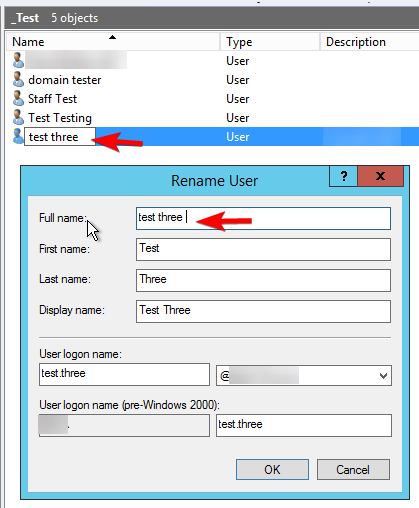Viewport: 419px width, 508px height.
Task: Click the User logon name field
Action: click(124, 375)
